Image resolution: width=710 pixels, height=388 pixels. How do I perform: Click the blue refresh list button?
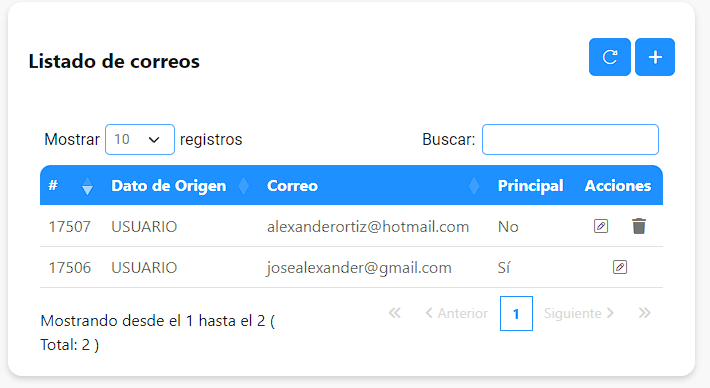tap(609, 57)
